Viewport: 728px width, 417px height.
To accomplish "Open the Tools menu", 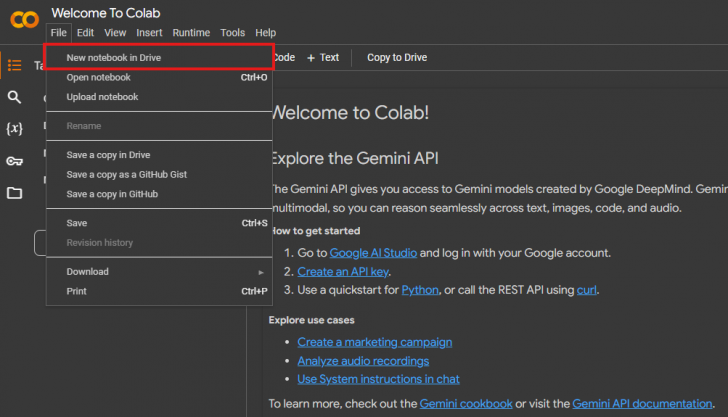I will click(233, 33).
